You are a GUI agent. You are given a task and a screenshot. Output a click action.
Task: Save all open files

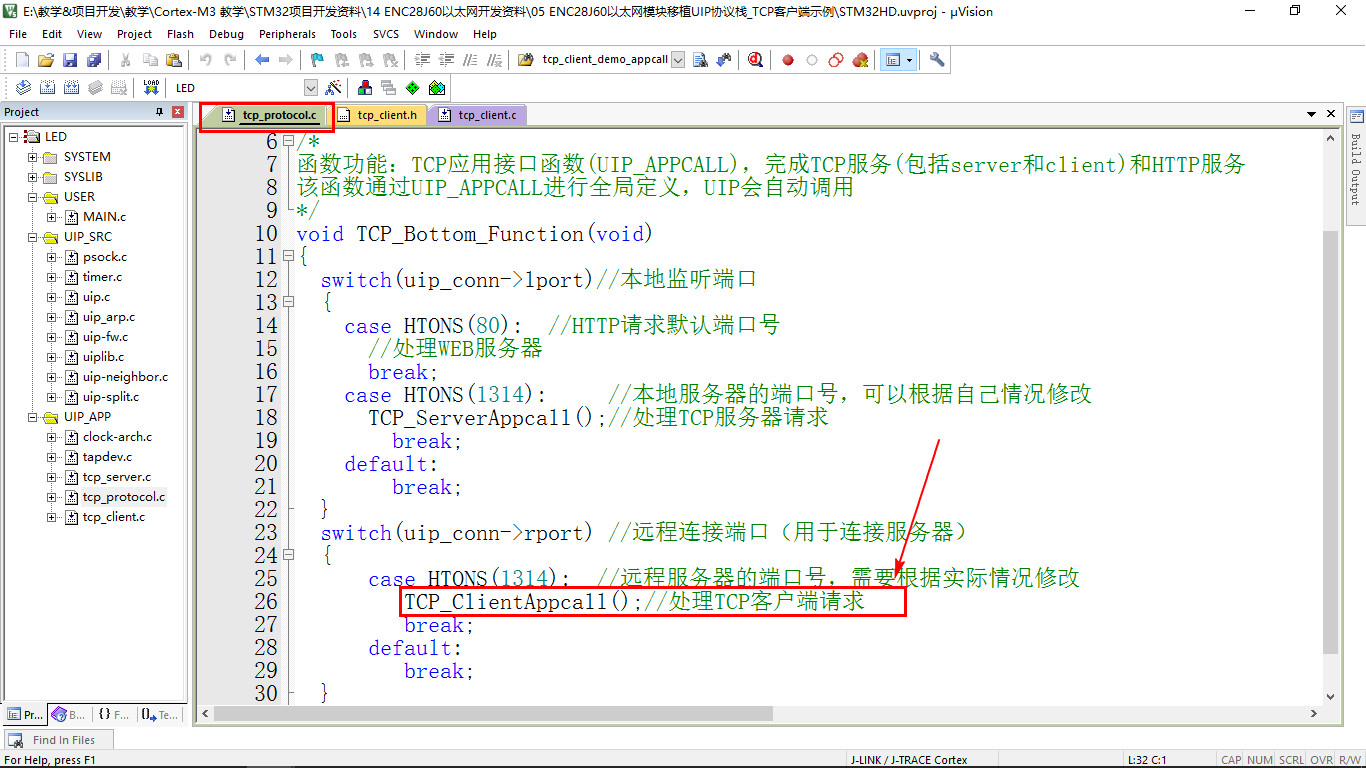pos(93,59)
